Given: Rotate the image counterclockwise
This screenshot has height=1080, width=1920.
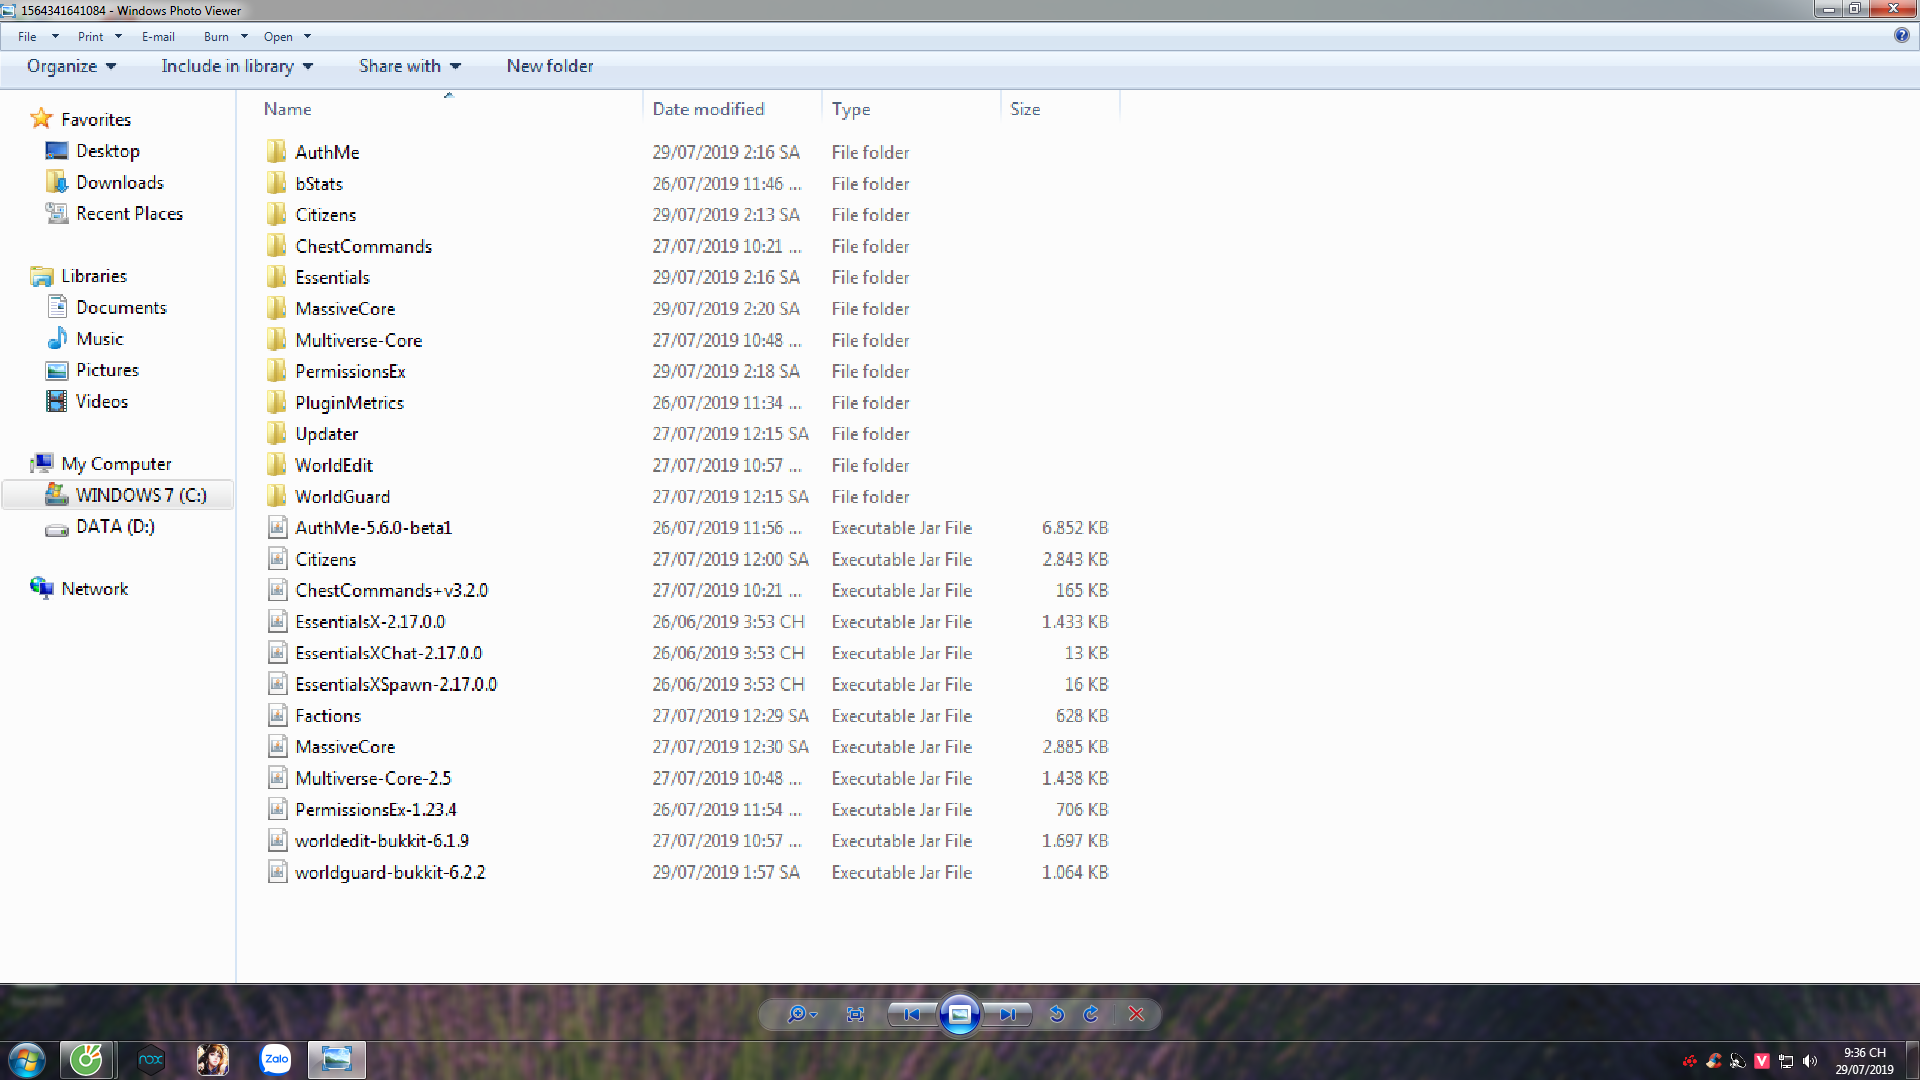Looking at the screenshot, I should pos(1056,1014).
